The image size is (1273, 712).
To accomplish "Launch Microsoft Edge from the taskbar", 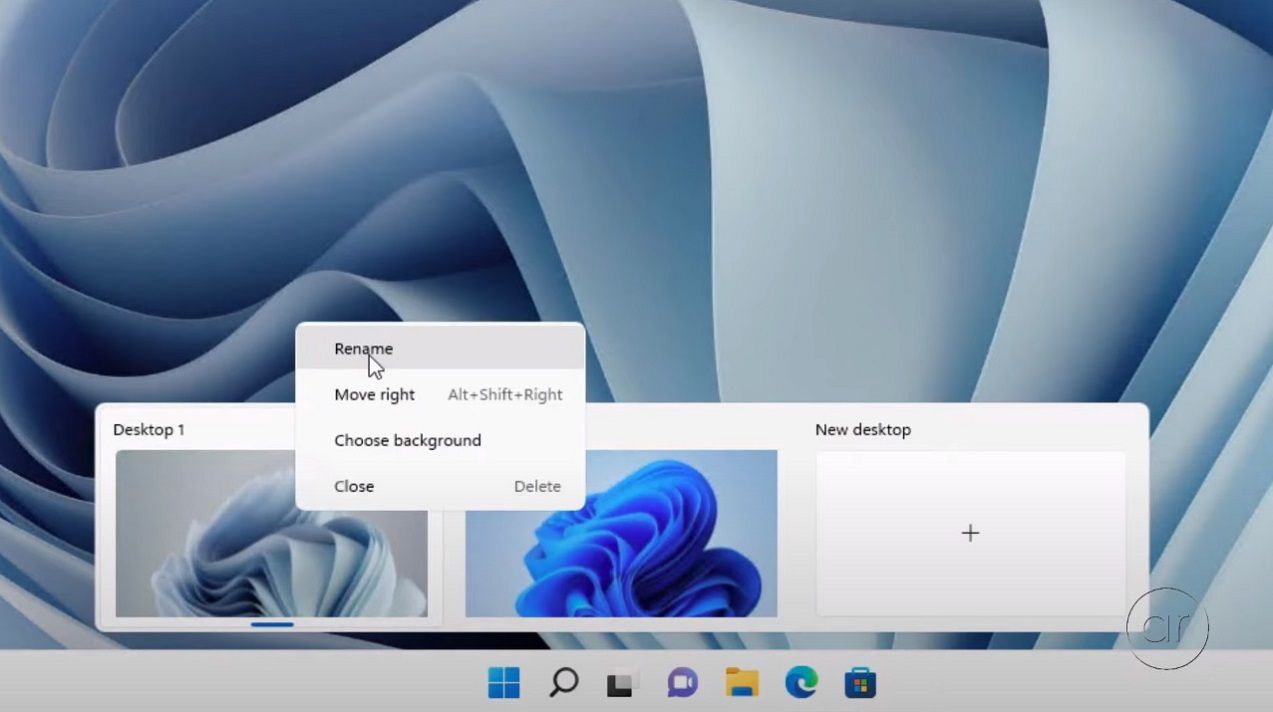I will pos(801,683).
